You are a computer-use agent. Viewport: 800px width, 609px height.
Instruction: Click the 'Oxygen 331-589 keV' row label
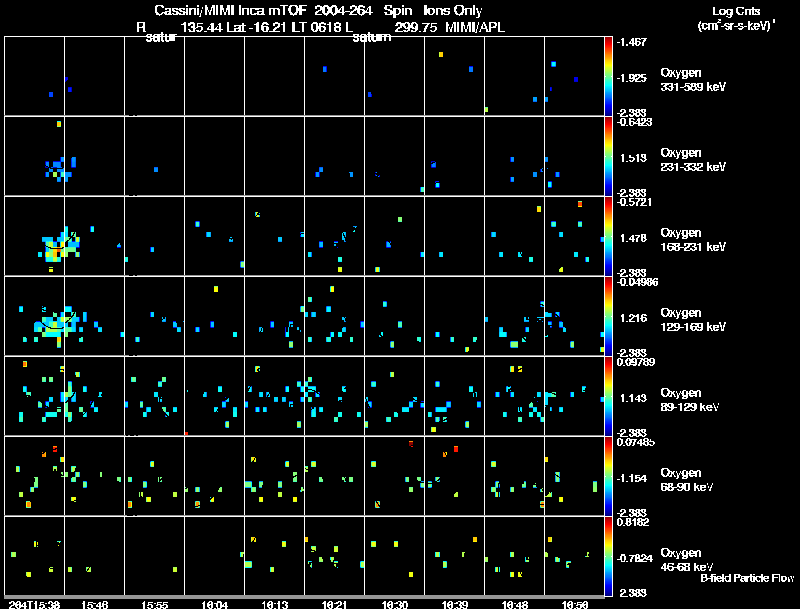pyautogui.click(x=693, y=80)
